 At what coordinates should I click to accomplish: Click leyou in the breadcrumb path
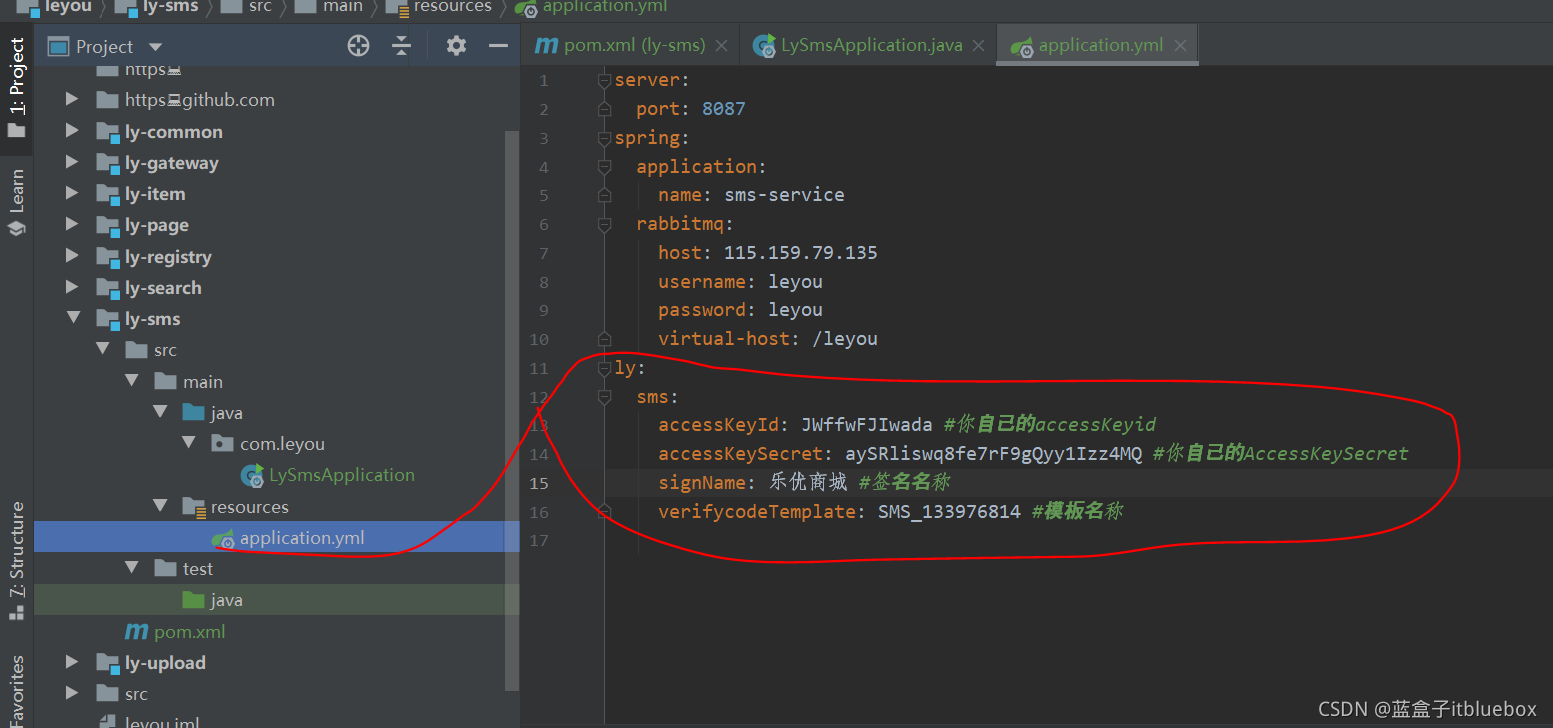tap(69, 7)
